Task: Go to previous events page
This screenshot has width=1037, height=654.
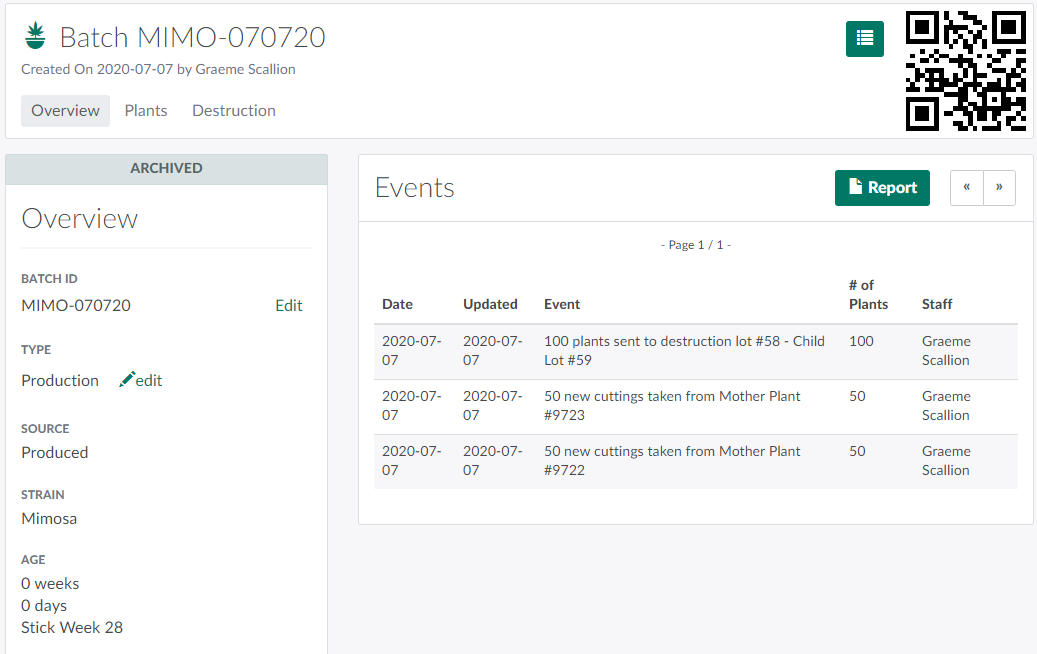Action: pyautogui.click(x=967, y=188)
